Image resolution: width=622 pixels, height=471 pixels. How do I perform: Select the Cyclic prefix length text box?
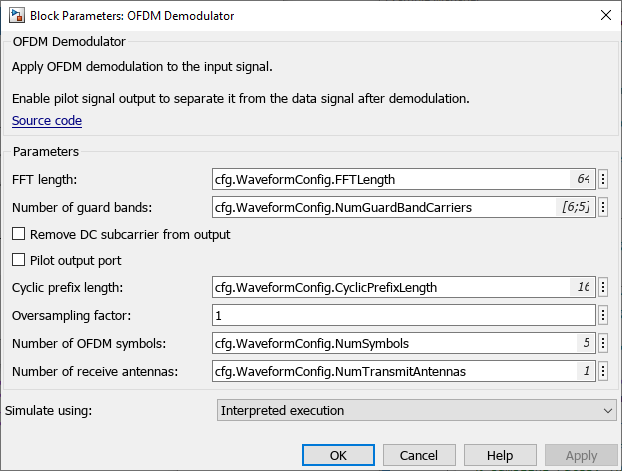point(390,288)
